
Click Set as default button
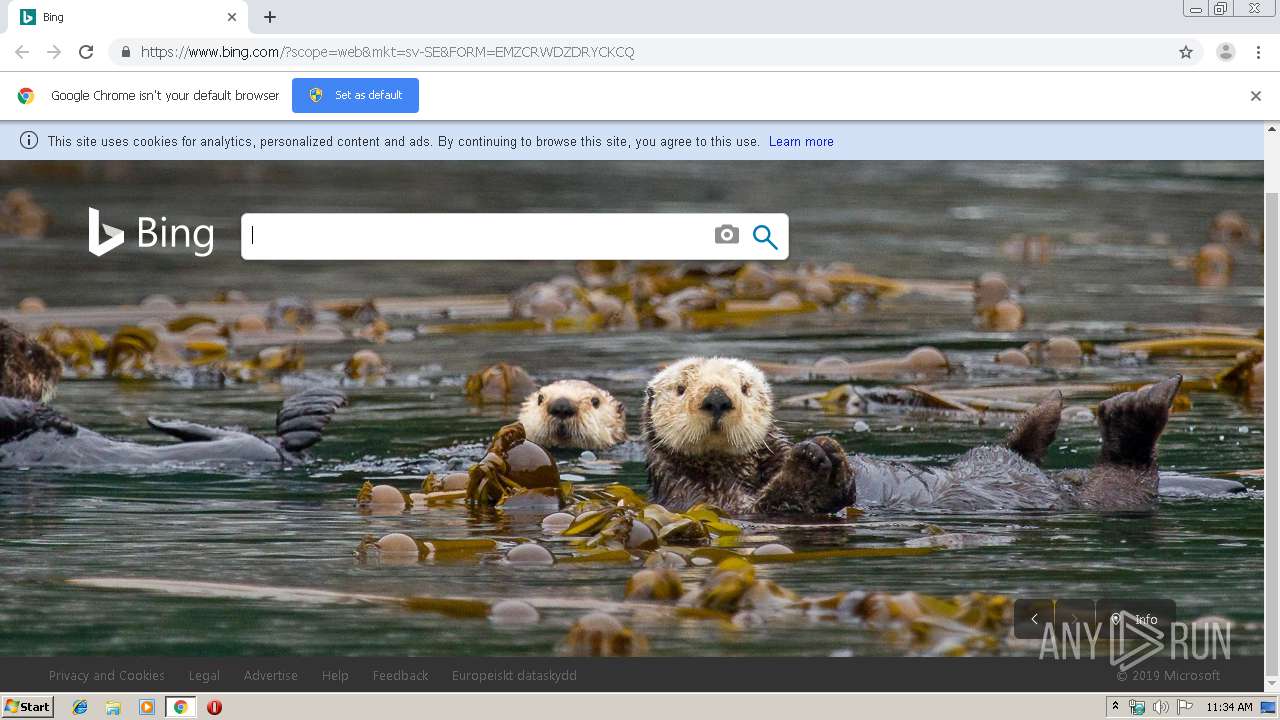point(355,95)
